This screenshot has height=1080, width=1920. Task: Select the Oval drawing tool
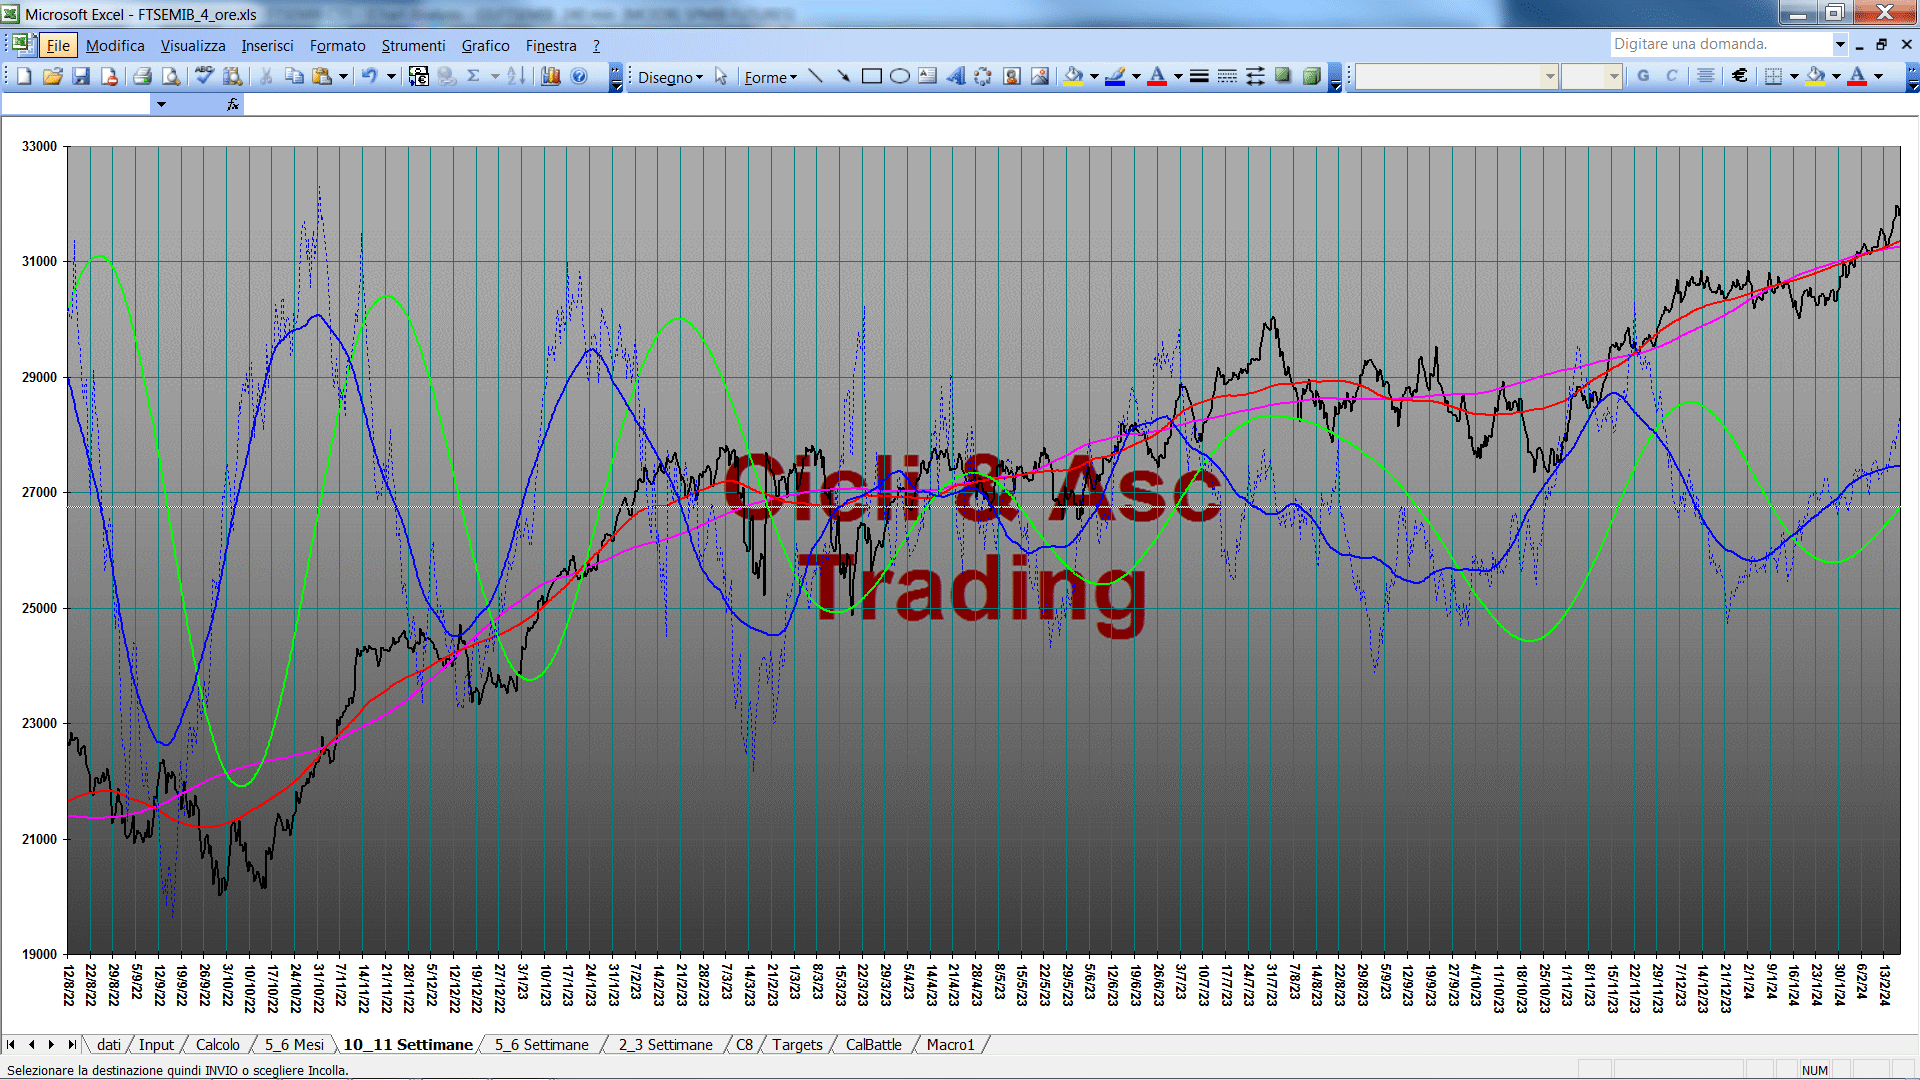point(900,76)
